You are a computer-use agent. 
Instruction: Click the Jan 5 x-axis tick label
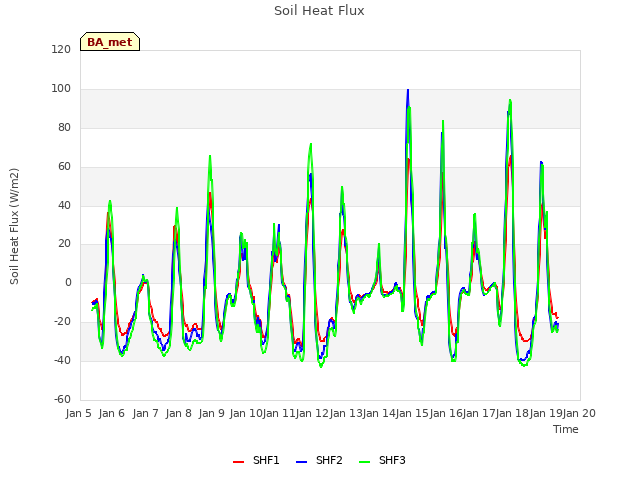(x=79, y=413)
